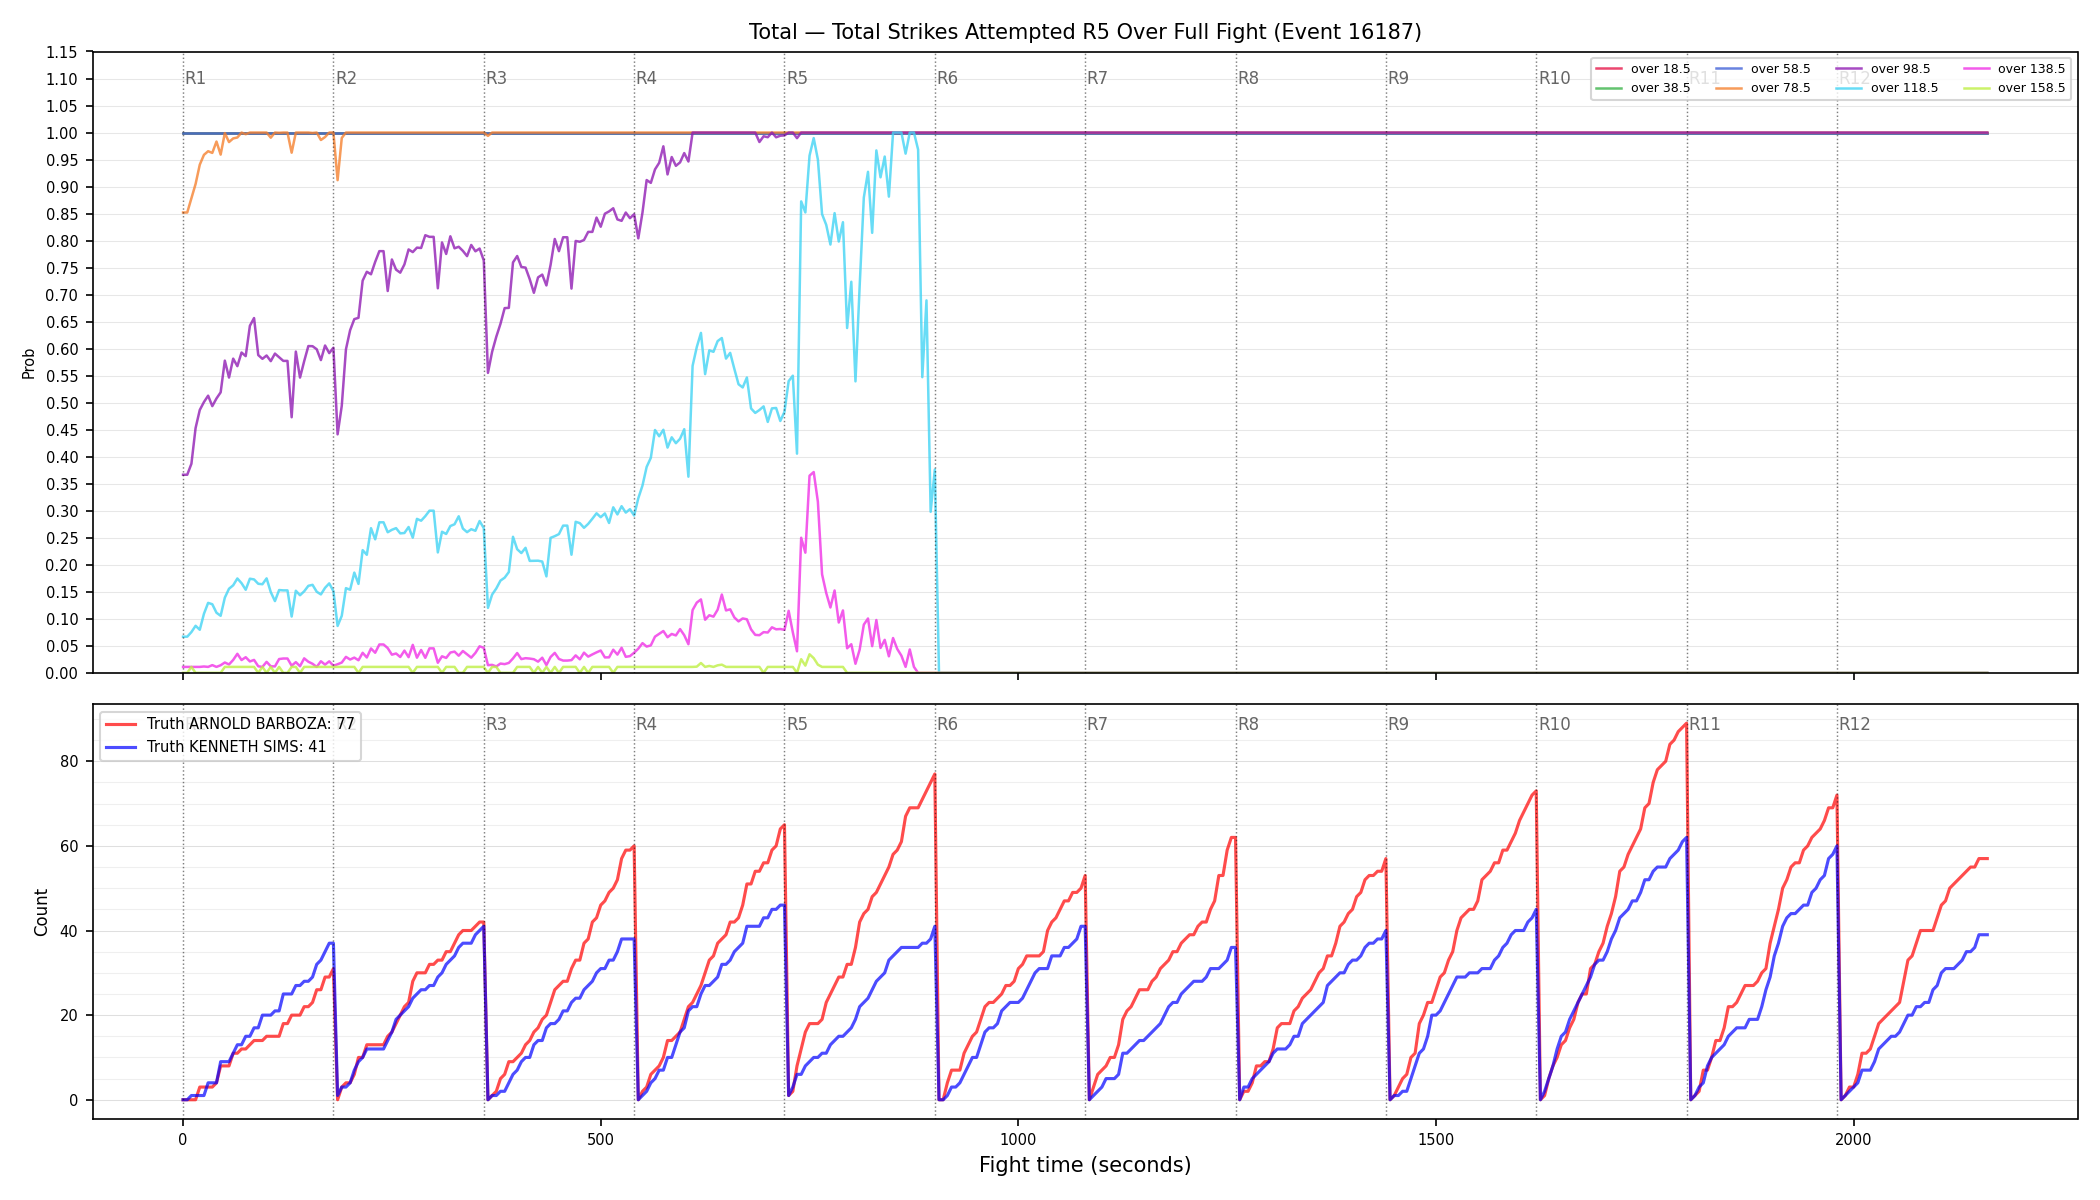This screenshot has height=1200, width=2100.
Task: Click the 0.75 tick on Prob axis
Action: click(62, 268)
